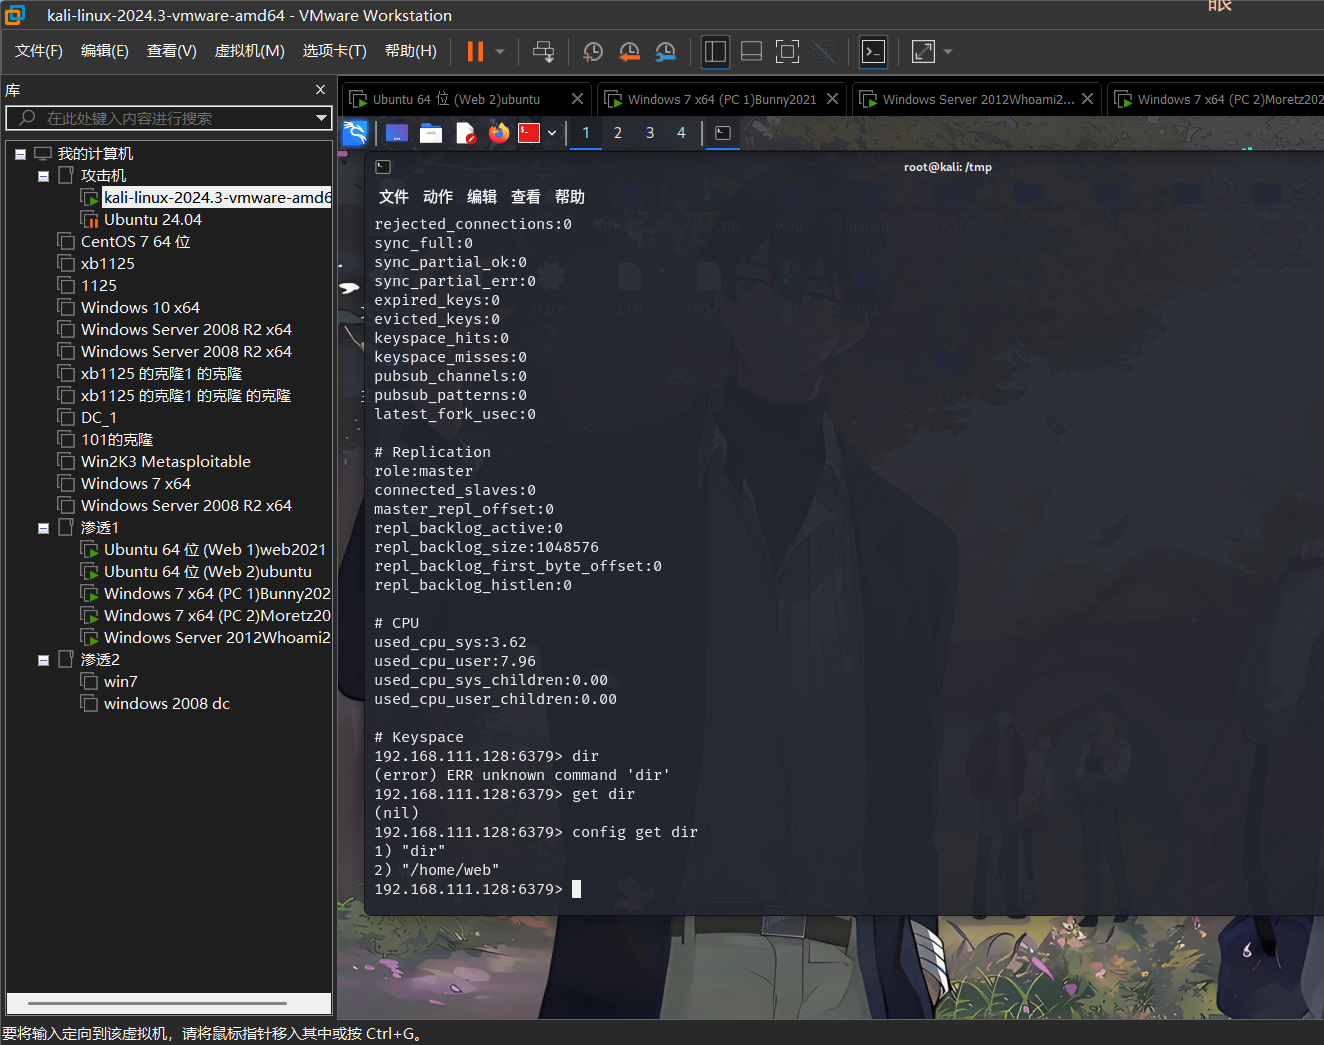Enter full screen mode icon
The image size is (1324, 1045).
787,52
